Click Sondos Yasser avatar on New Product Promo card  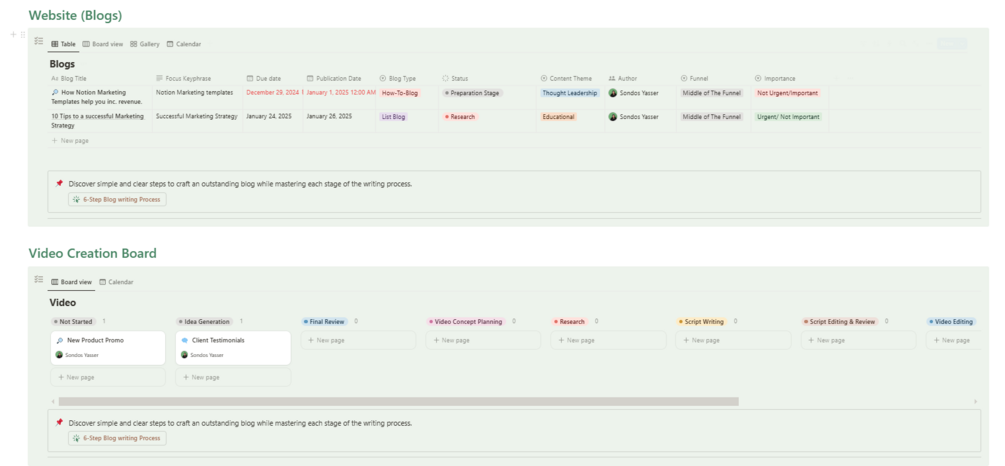[59, 354]
